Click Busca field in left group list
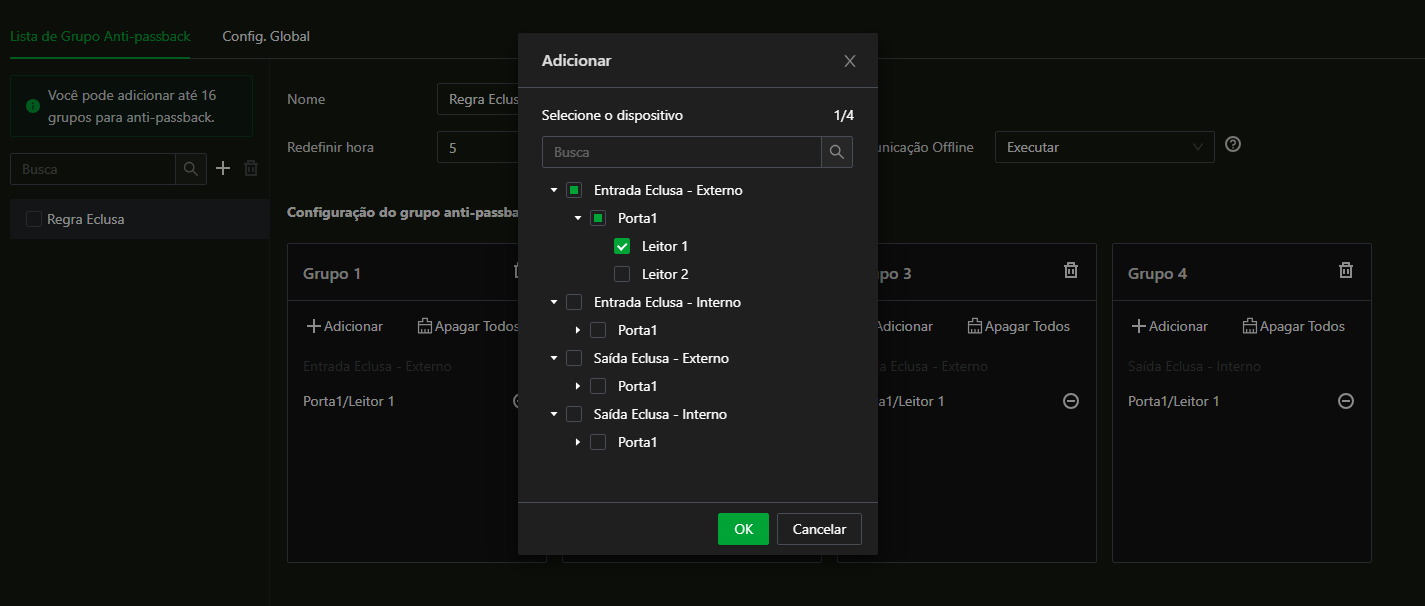The image size is (1425, 606). coord(93,169)
